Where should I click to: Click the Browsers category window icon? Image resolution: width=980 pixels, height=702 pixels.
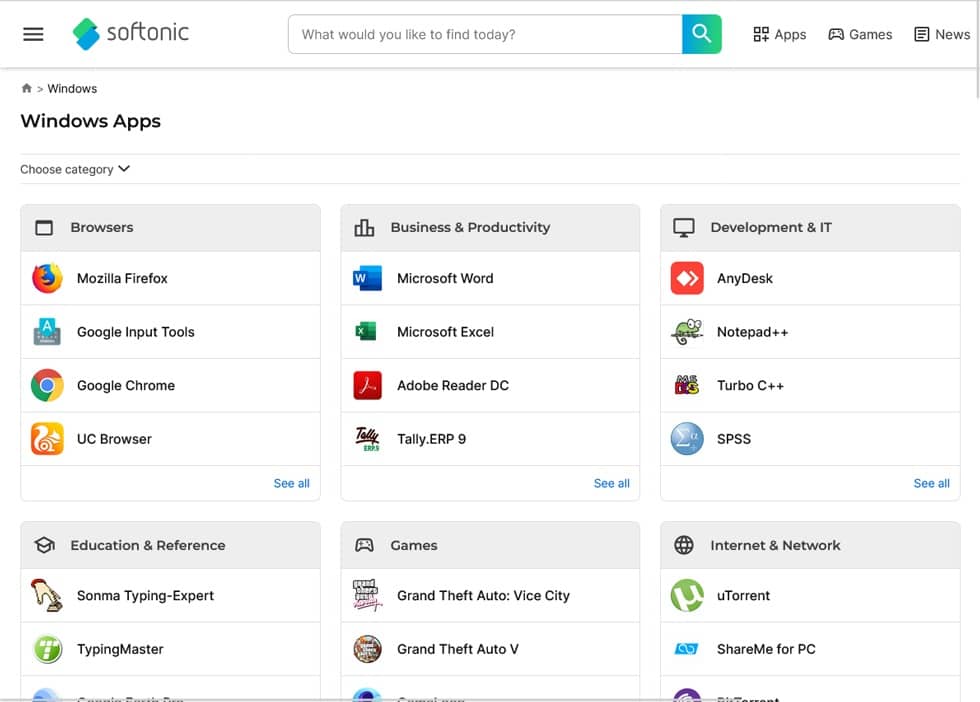point(44,228)
